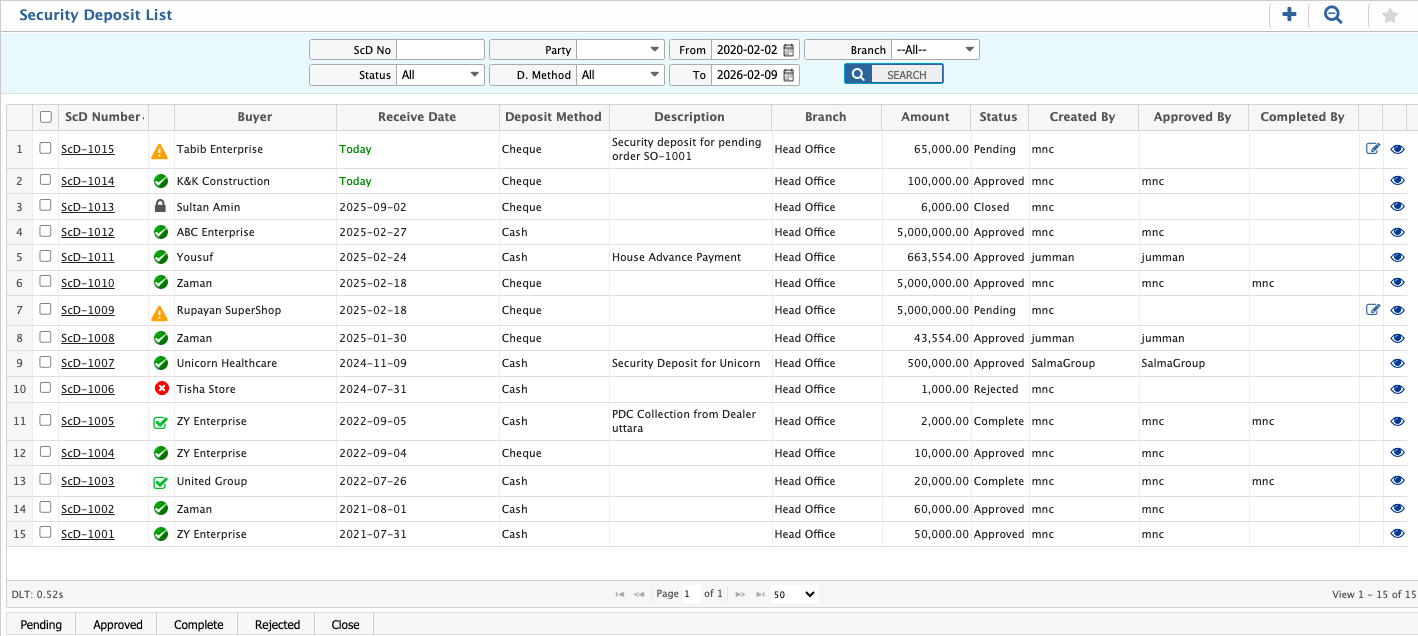
Task: Click the ScD No input field
Action: (x=440, y=50)
